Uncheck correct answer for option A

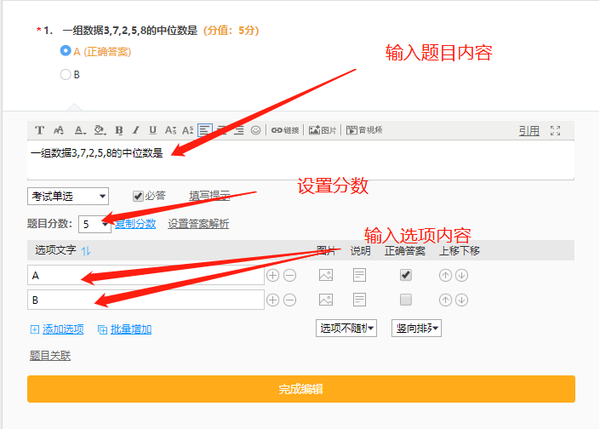[406, 275]
